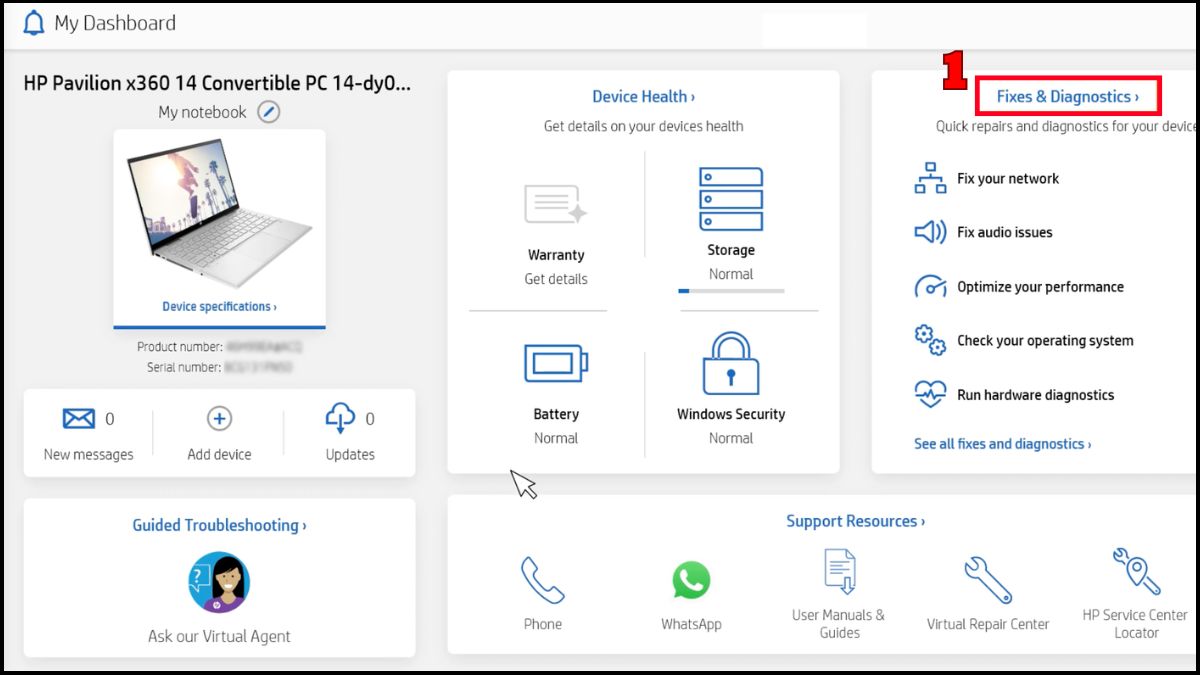Open Device specifications link
Viewport: 1200px width, 675px height.
click(x=219, y=306)
